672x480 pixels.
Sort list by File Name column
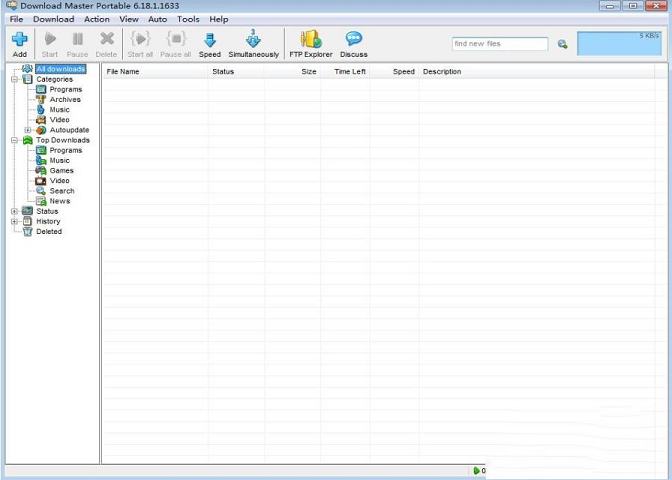[123, 72]
